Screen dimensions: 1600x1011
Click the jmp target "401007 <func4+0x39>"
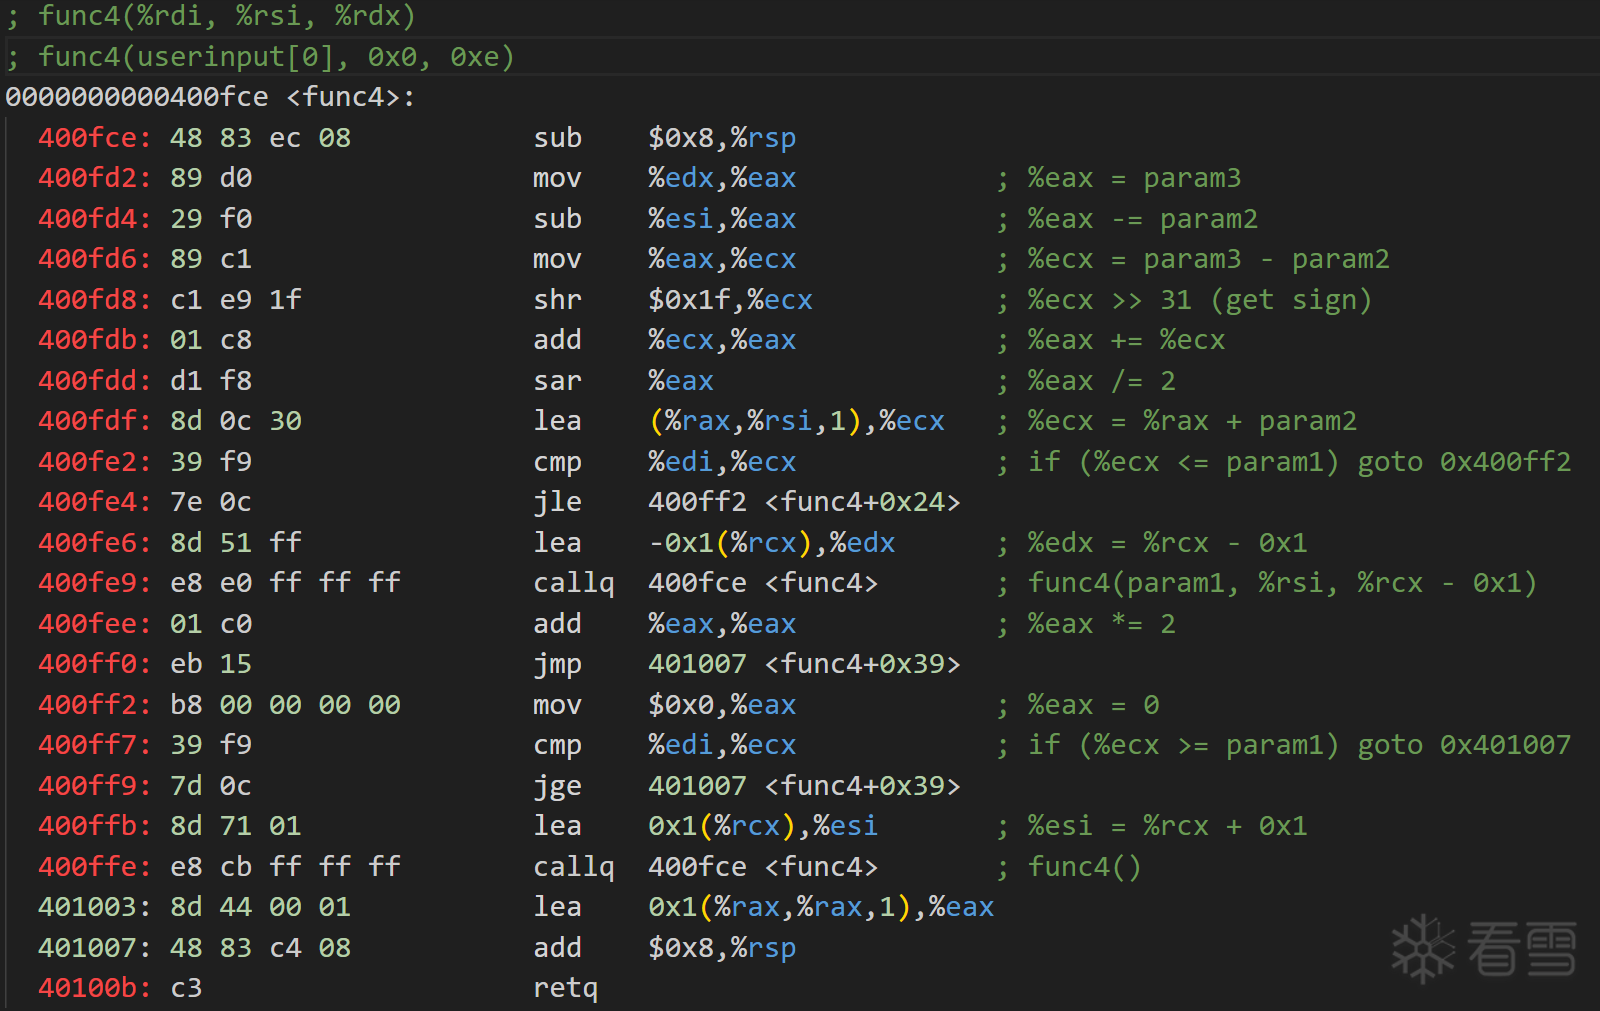pyautogui.click(x=804, y=664)
